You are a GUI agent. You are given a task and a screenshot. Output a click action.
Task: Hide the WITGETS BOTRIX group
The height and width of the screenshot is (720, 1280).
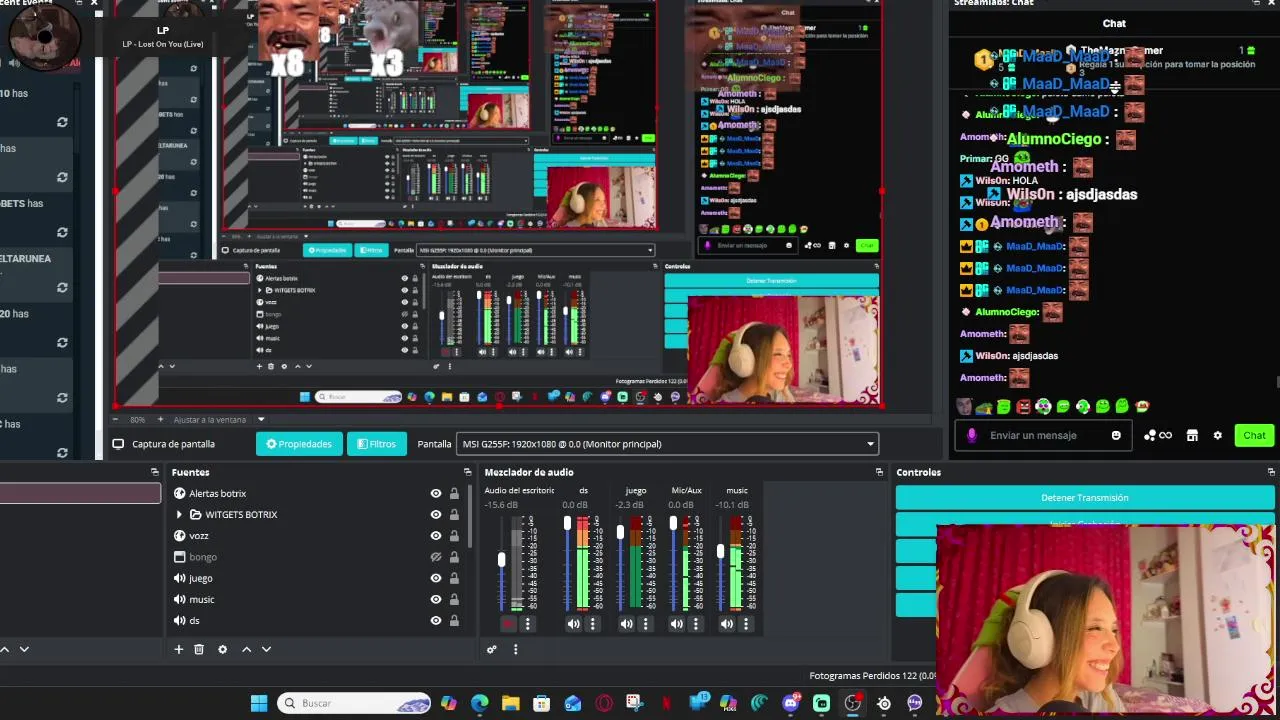[436, 514]
